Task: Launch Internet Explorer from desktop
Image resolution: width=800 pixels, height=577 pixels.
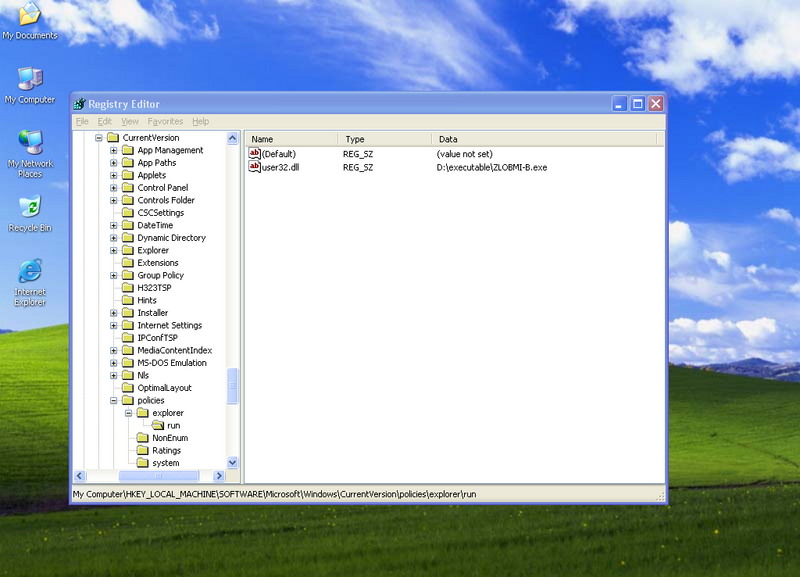Action: 30,271
